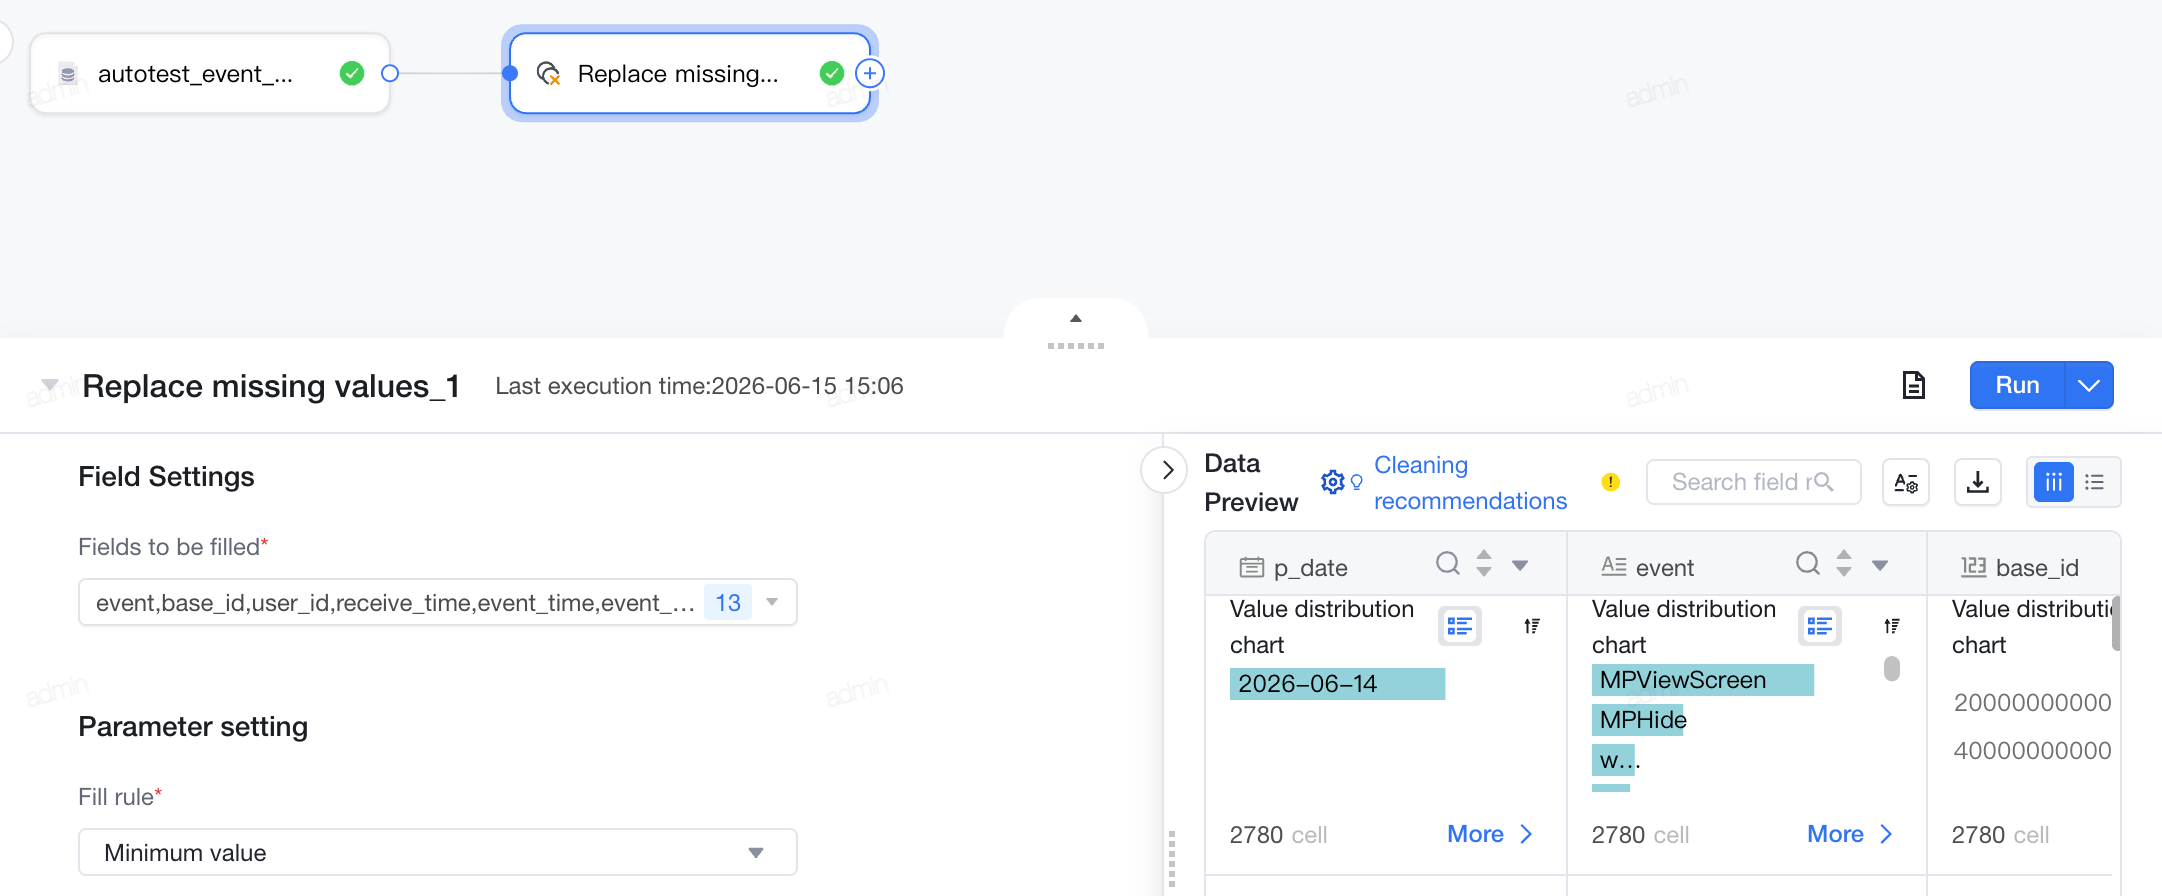Switch to column chart view mode
The image size is (2162, 896).
point(2053,482)
